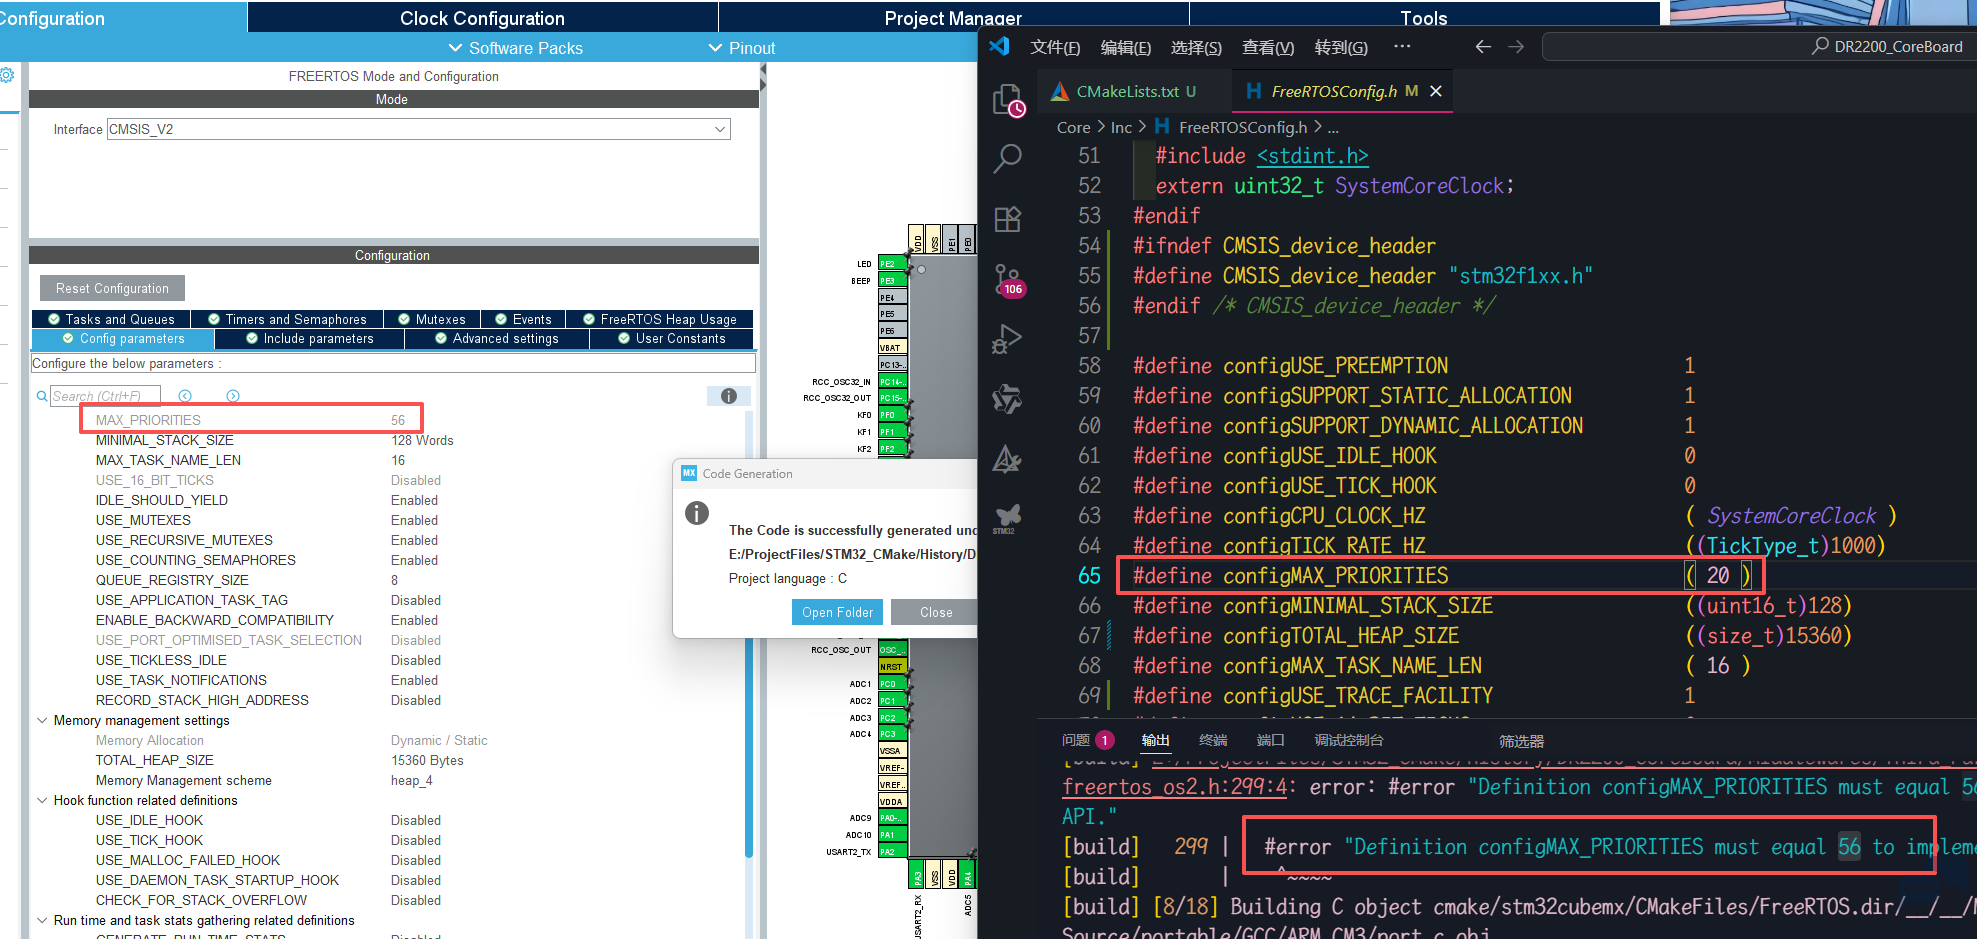Click Close in Code Generation dialog
This screenshot has width=1977, height=939.
[936, 612]
